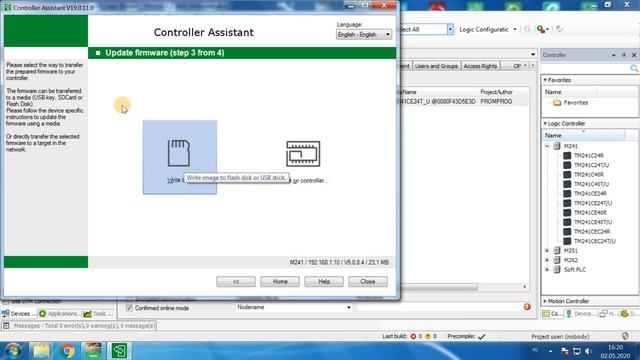
Task: Open the Controller panel options arrow
Action: [x=613, y=55]
